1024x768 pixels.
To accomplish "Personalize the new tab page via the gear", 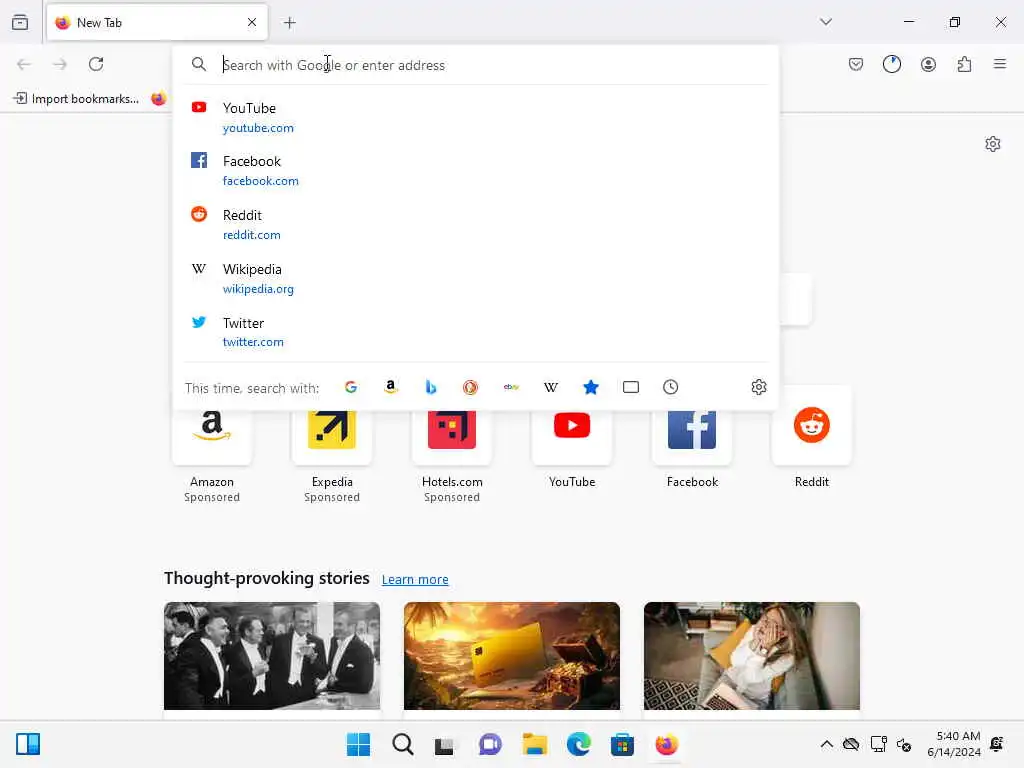I will pos(993,144).
